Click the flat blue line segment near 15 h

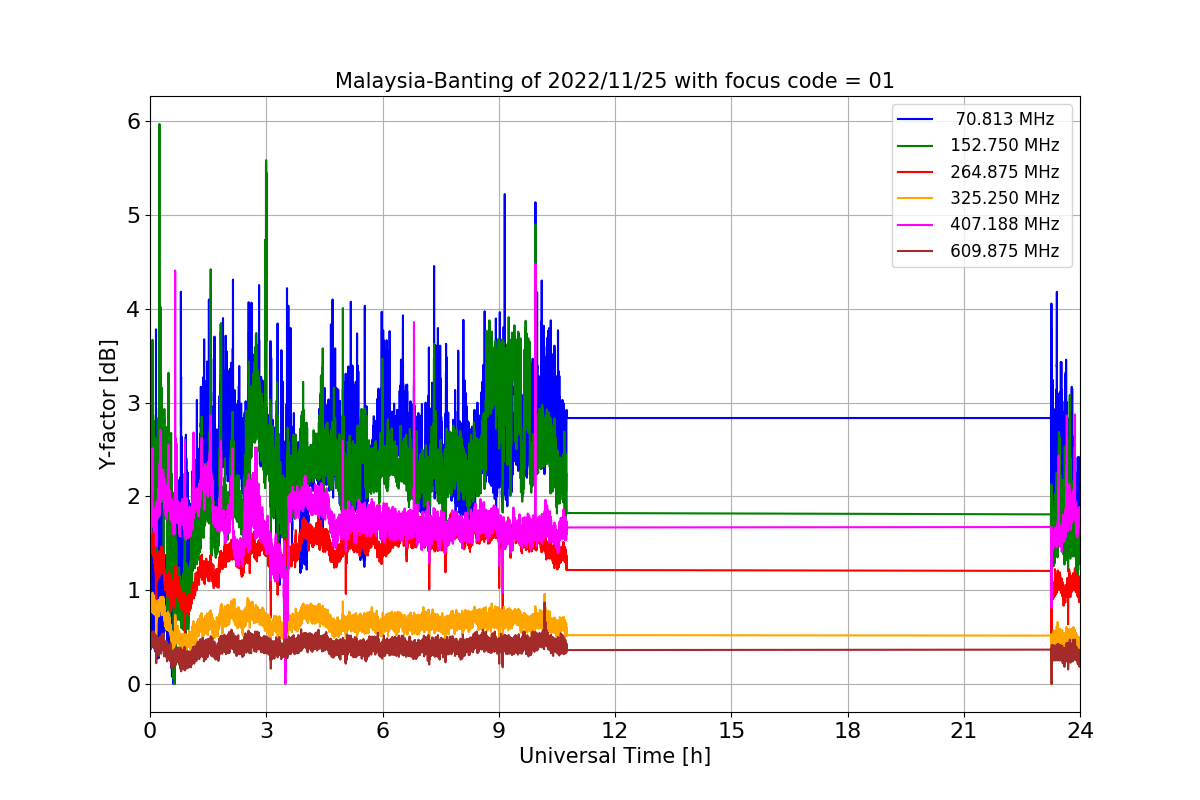(731, 418)
